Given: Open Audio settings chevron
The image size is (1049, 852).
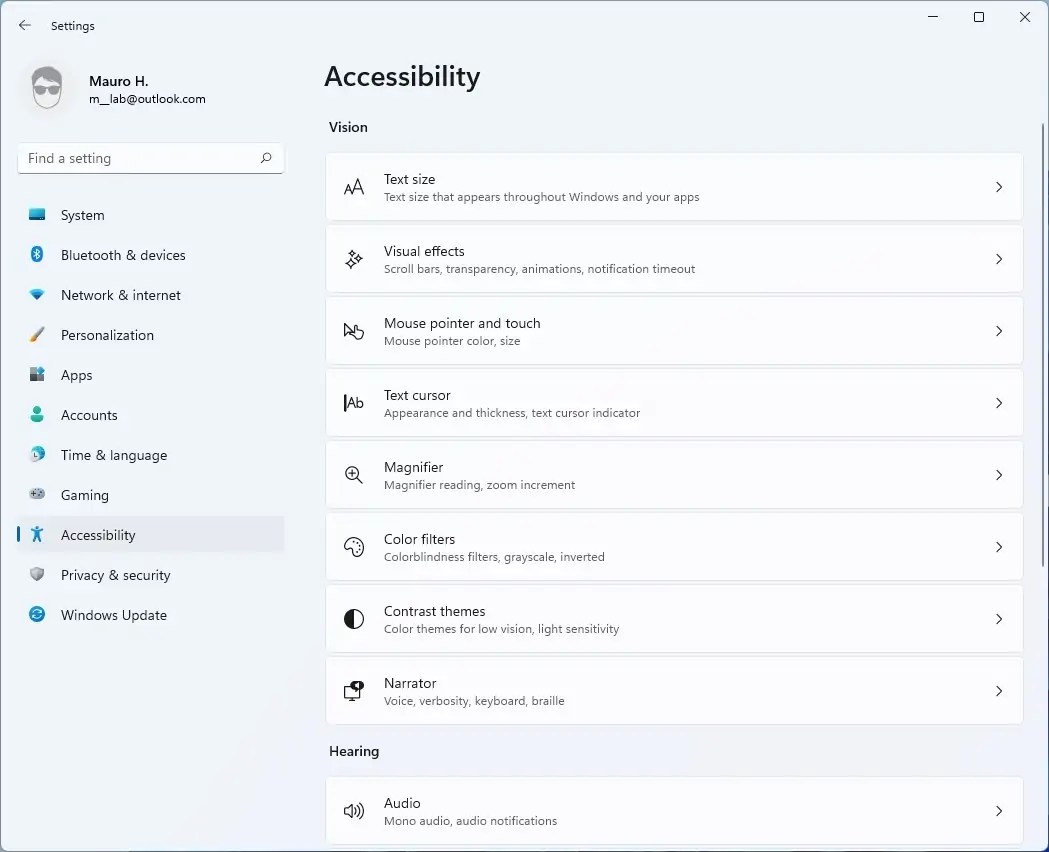Looking at the screenshot, I should [x=998, y=811].
